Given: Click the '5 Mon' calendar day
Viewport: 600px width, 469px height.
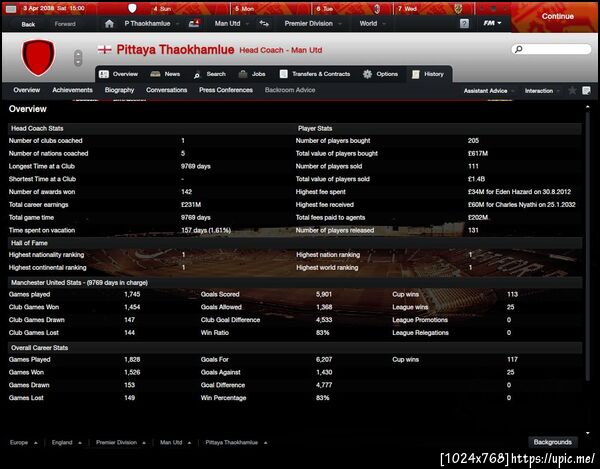Looking at the screenshot, I should pyautogui.click(x=245, y=8).
